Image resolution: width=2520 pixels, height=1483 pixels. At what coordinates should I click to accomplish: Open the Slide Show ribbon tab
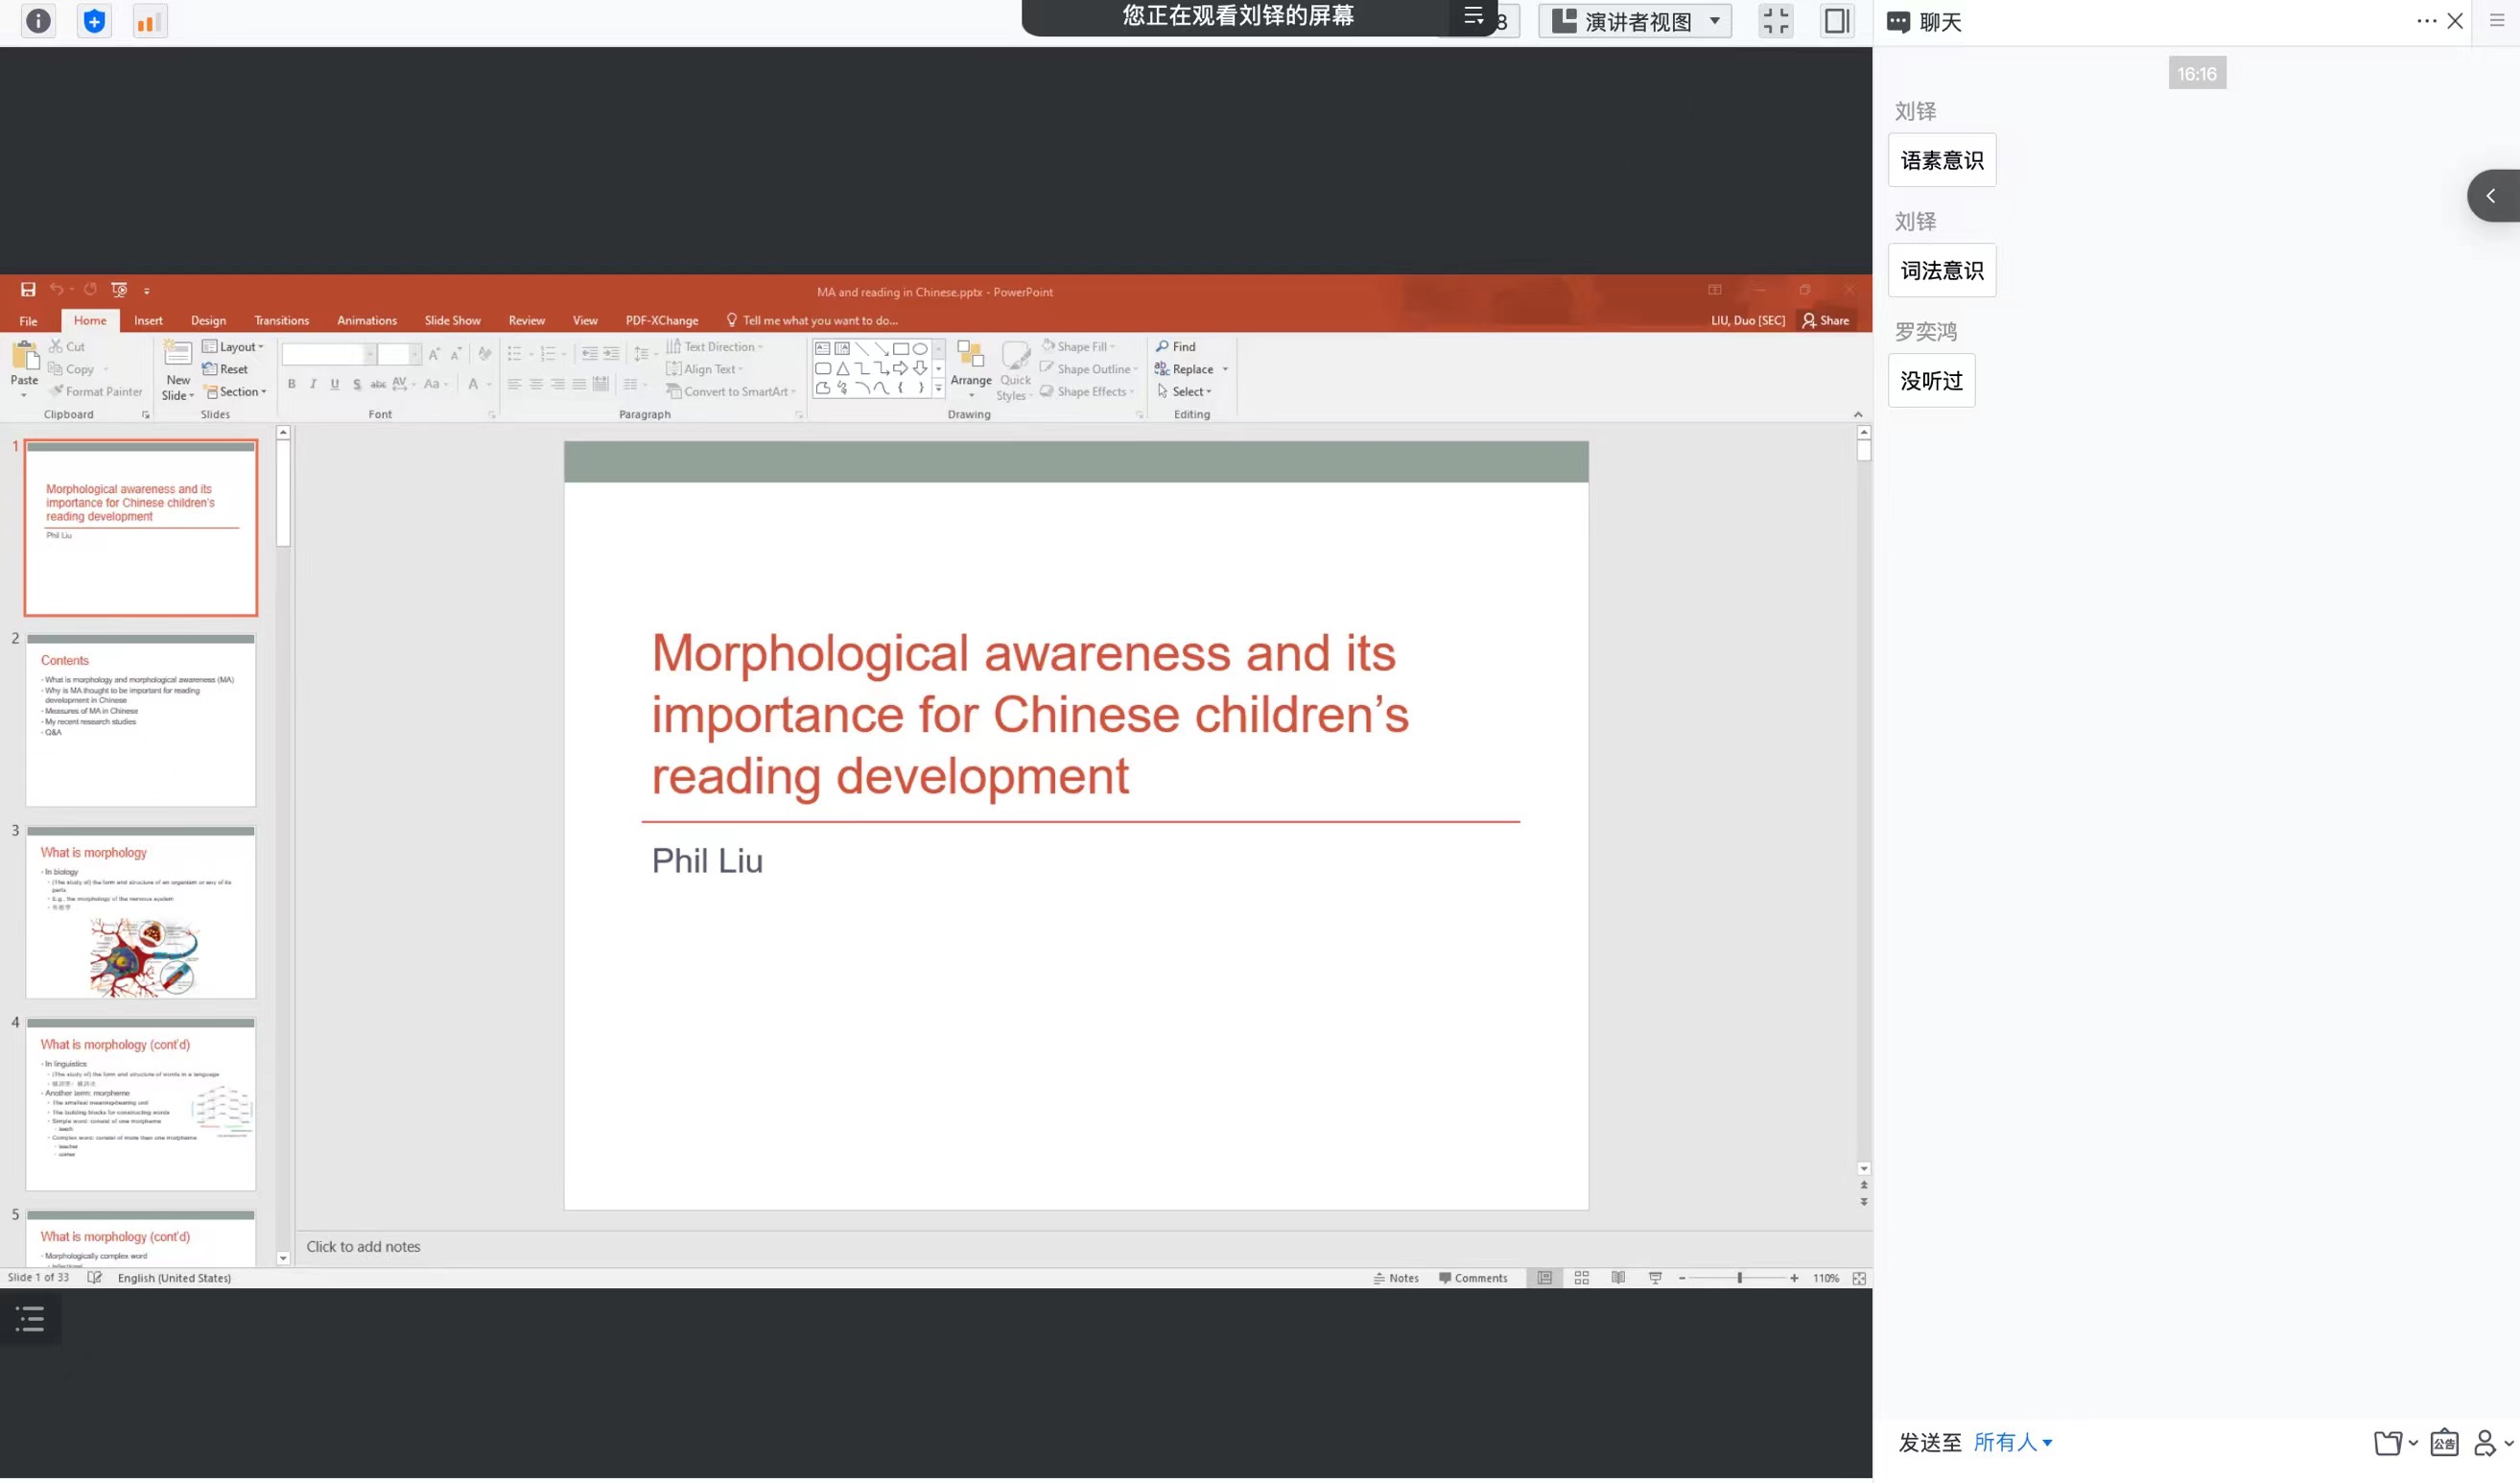coord(452,321)
